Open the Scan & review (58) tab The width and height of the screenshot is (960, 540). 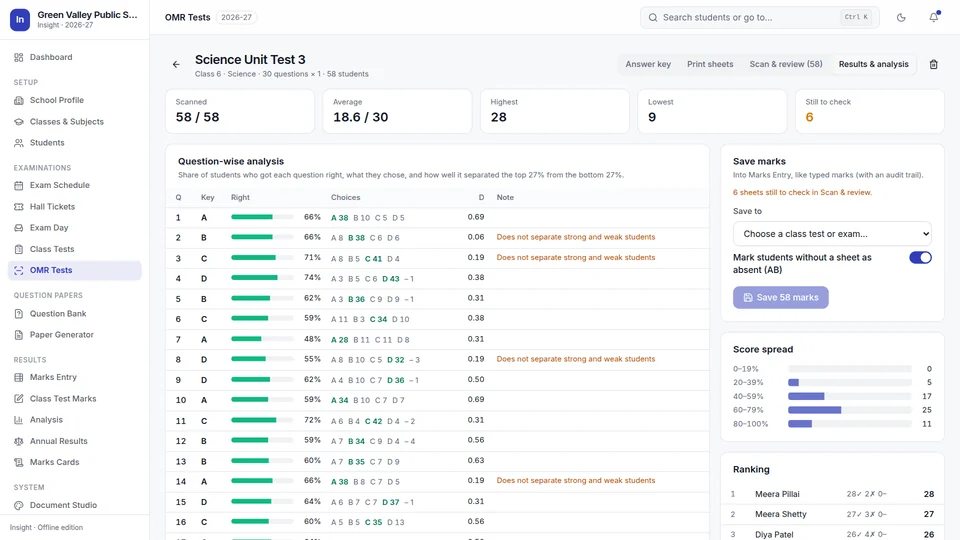(x=786, y=64)
